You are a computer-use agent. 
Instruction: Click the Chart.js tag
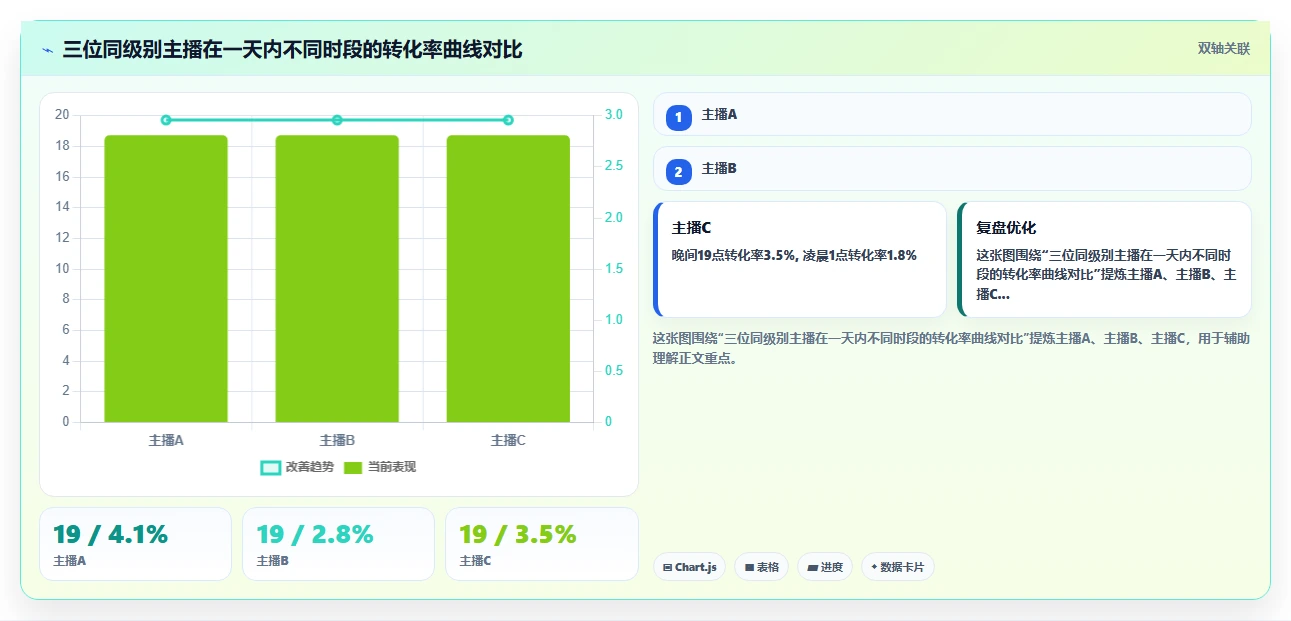pyautogui.click(x=689, y=567)
